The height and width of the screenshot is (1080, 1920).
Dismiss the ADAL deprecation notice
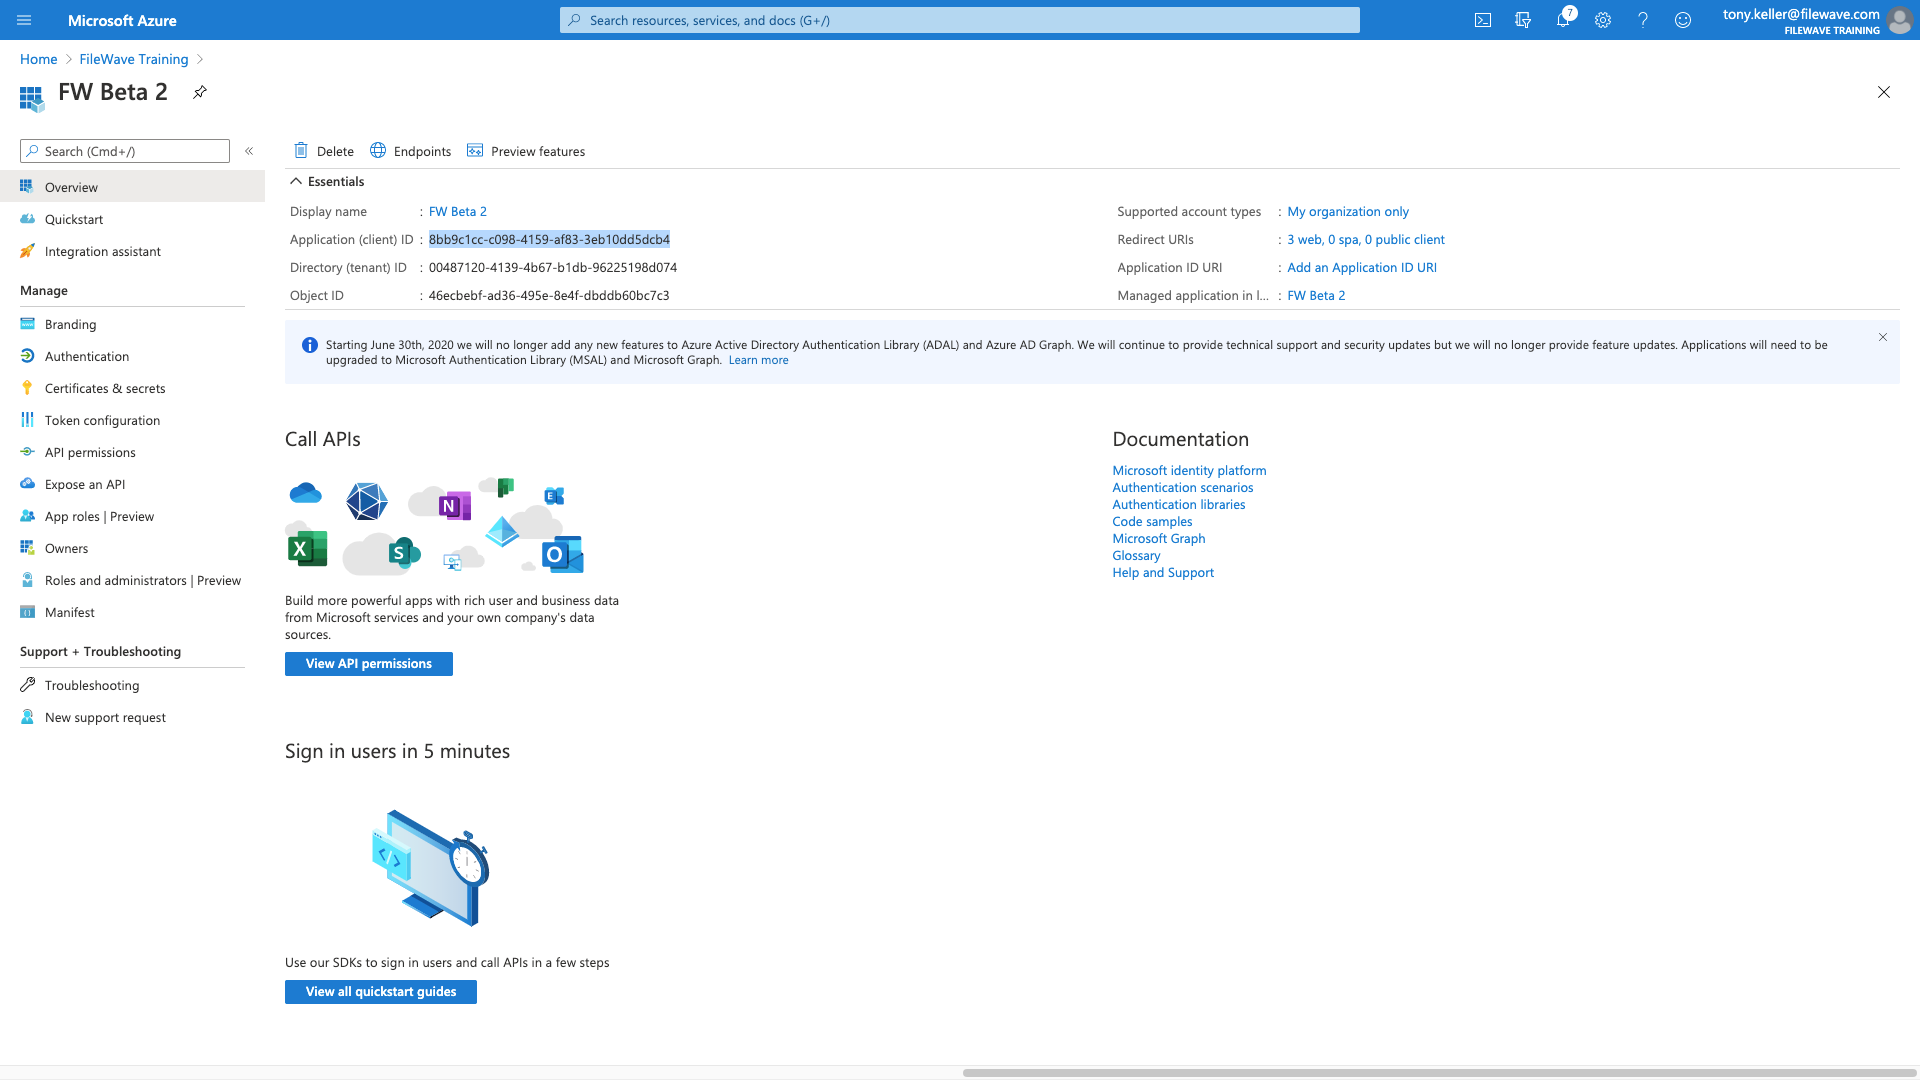[1883, 337]
